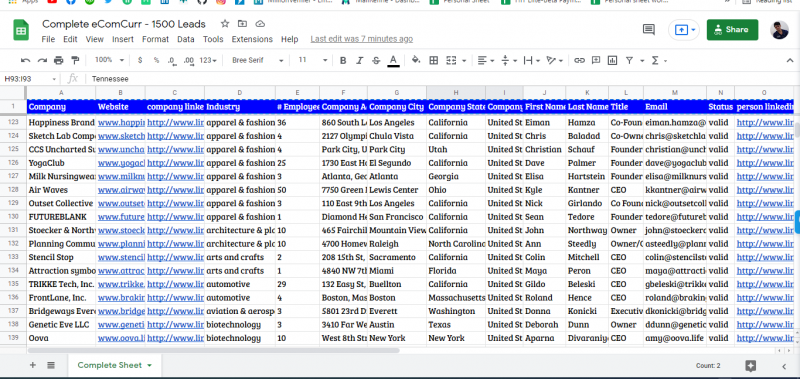Open the Extensions menu

pos(252,39)
